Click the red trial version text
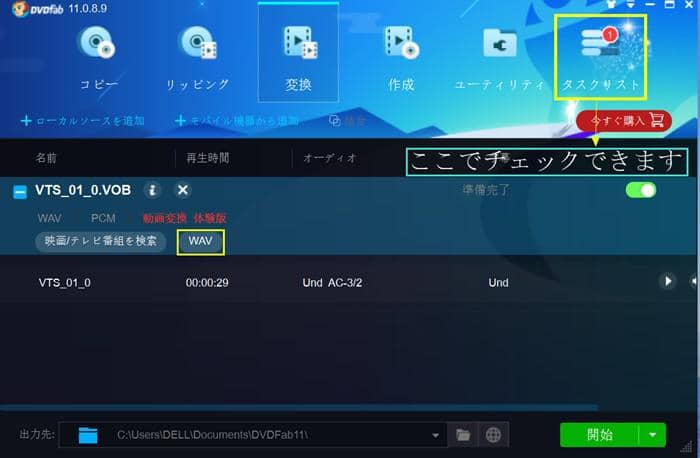Screen dimensions: 700x458 coord(184,218)
